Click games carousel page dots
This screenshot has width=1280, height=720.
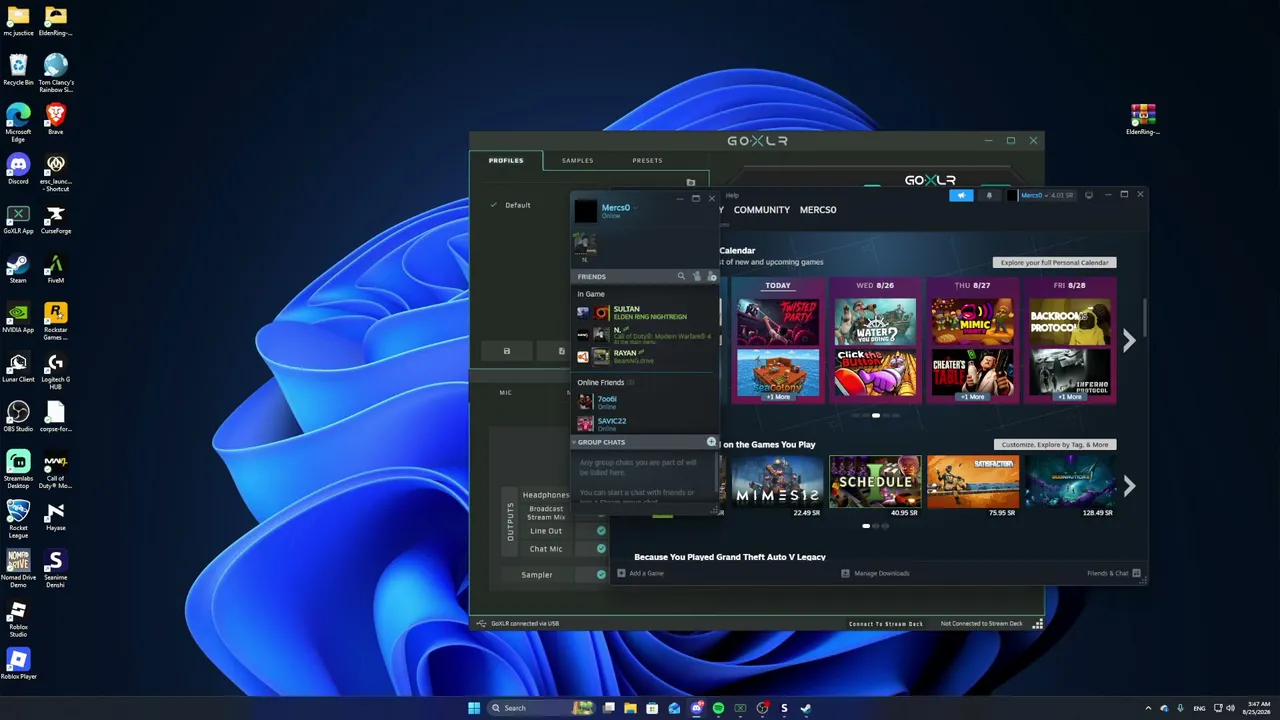click(875, 526)
